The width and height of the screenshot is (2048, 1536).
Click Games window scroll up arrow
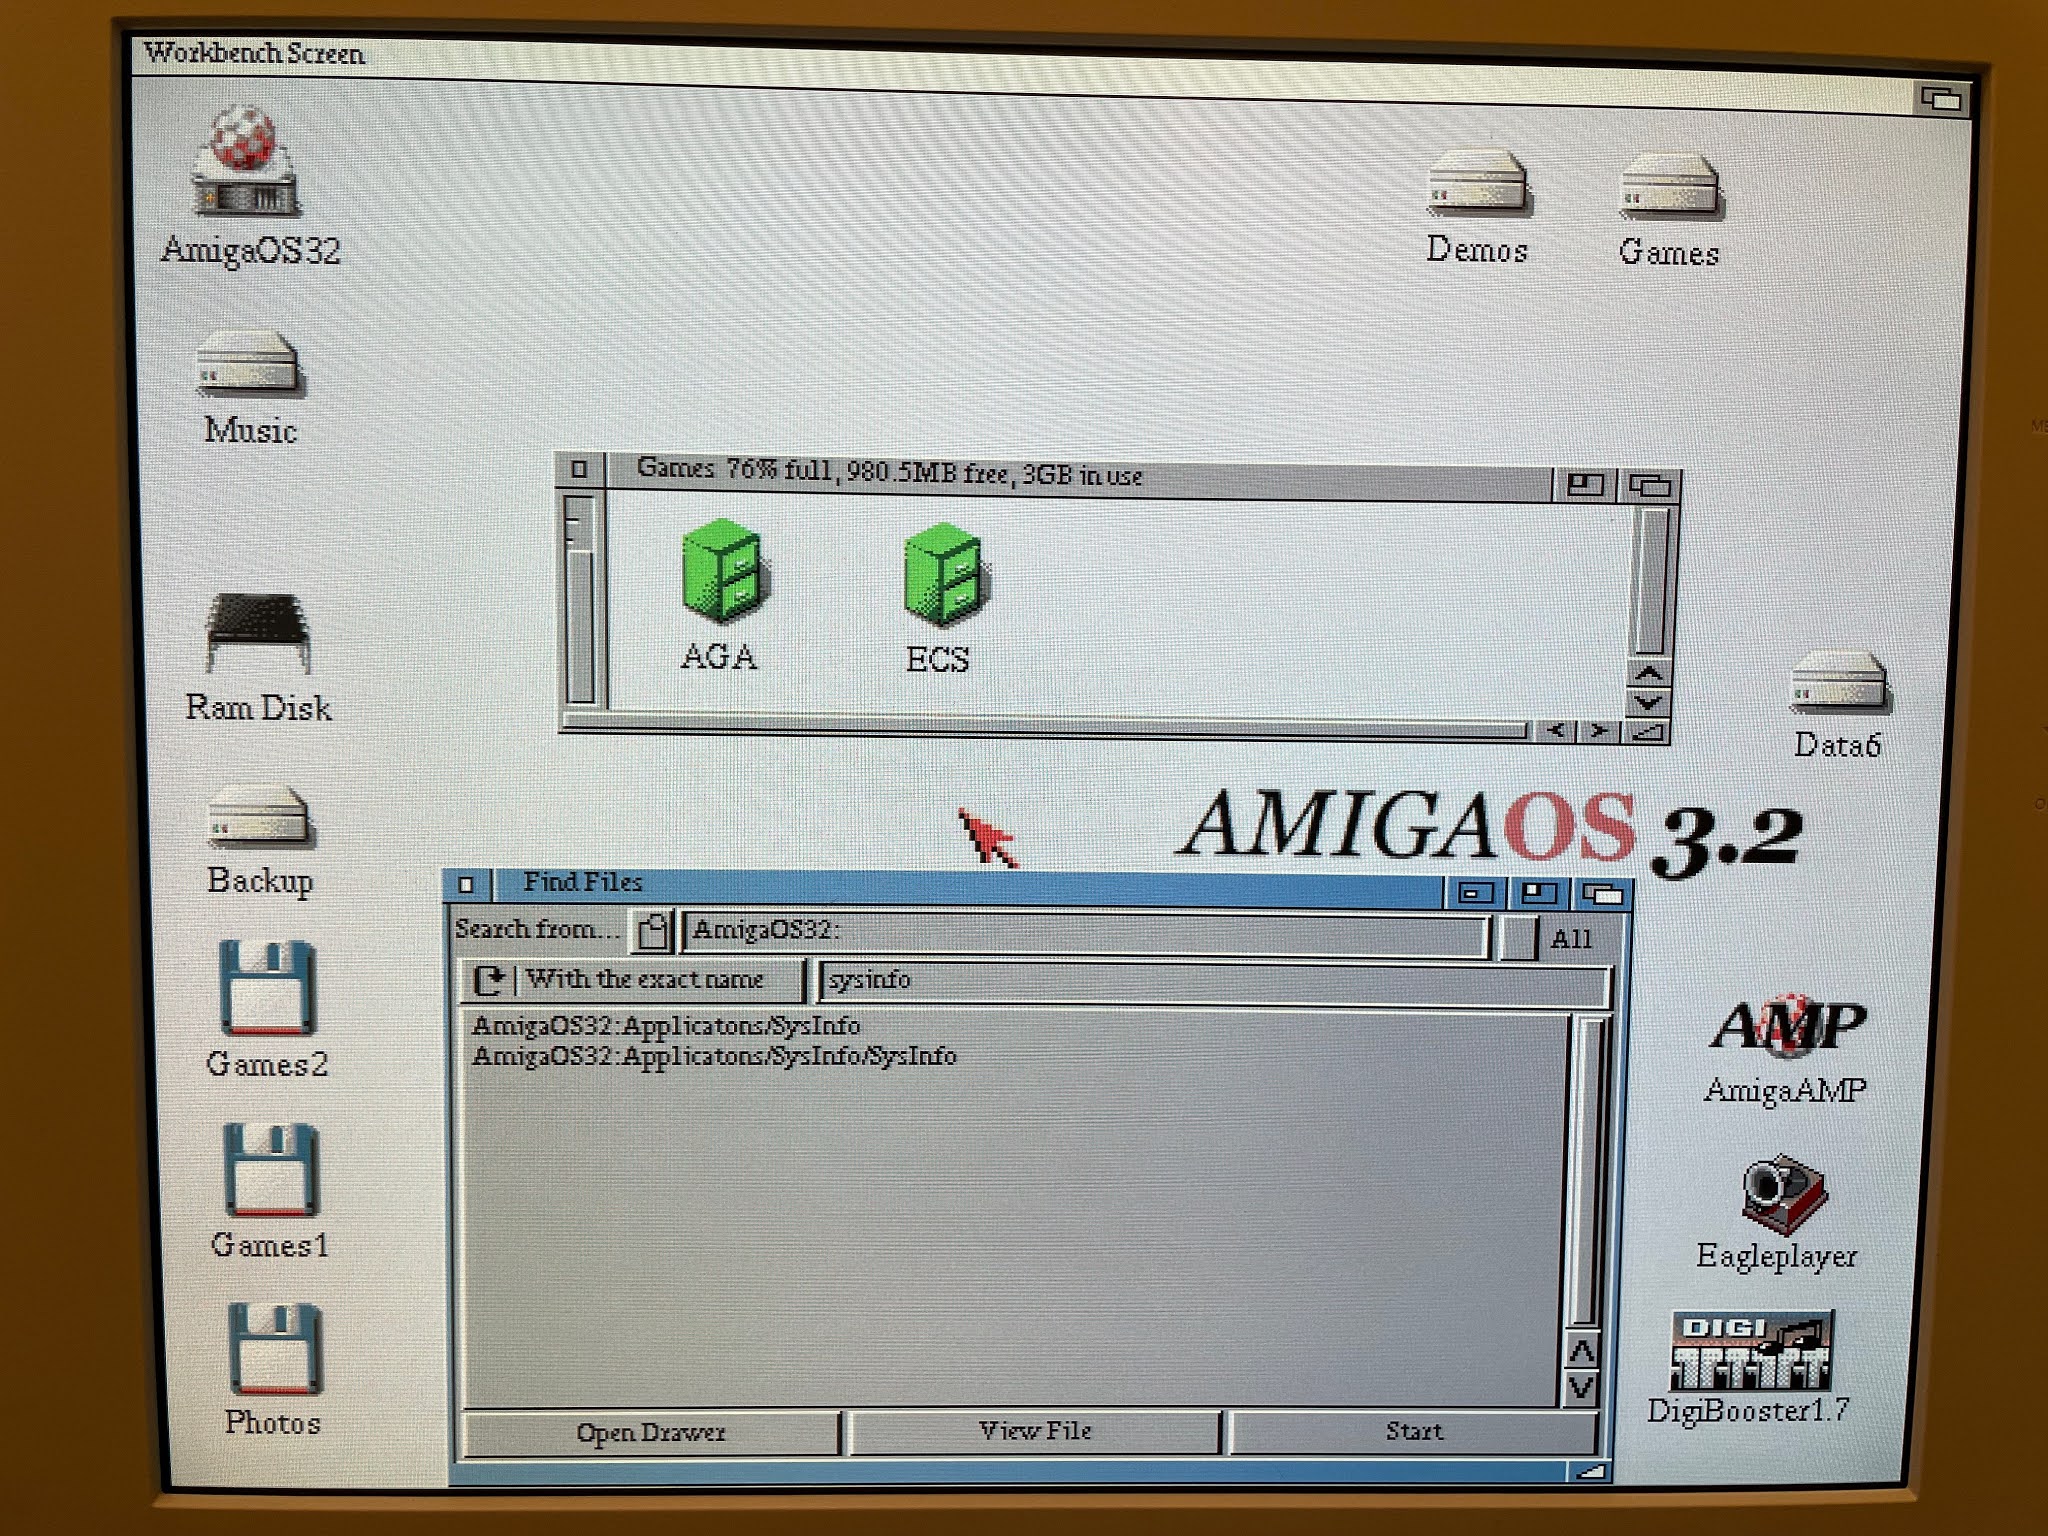click(1649, 673)
